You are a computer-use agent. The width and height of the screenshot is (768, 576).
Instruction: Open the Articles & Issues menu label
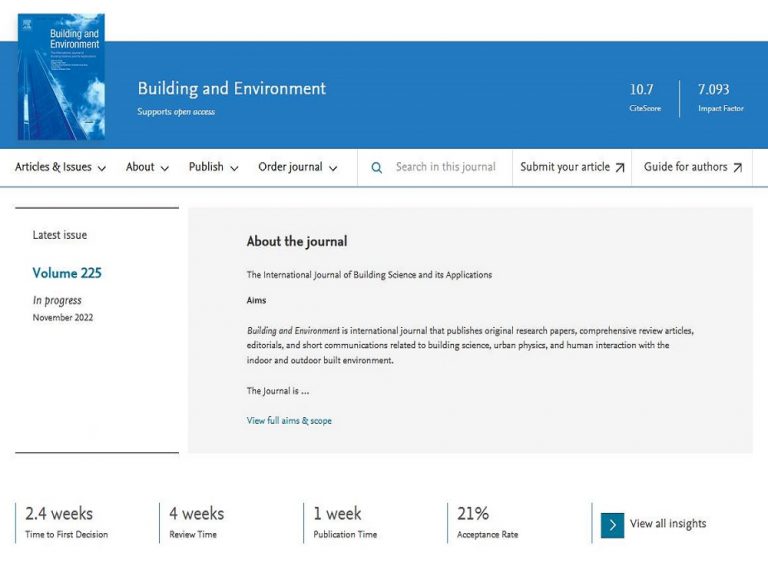53,167
